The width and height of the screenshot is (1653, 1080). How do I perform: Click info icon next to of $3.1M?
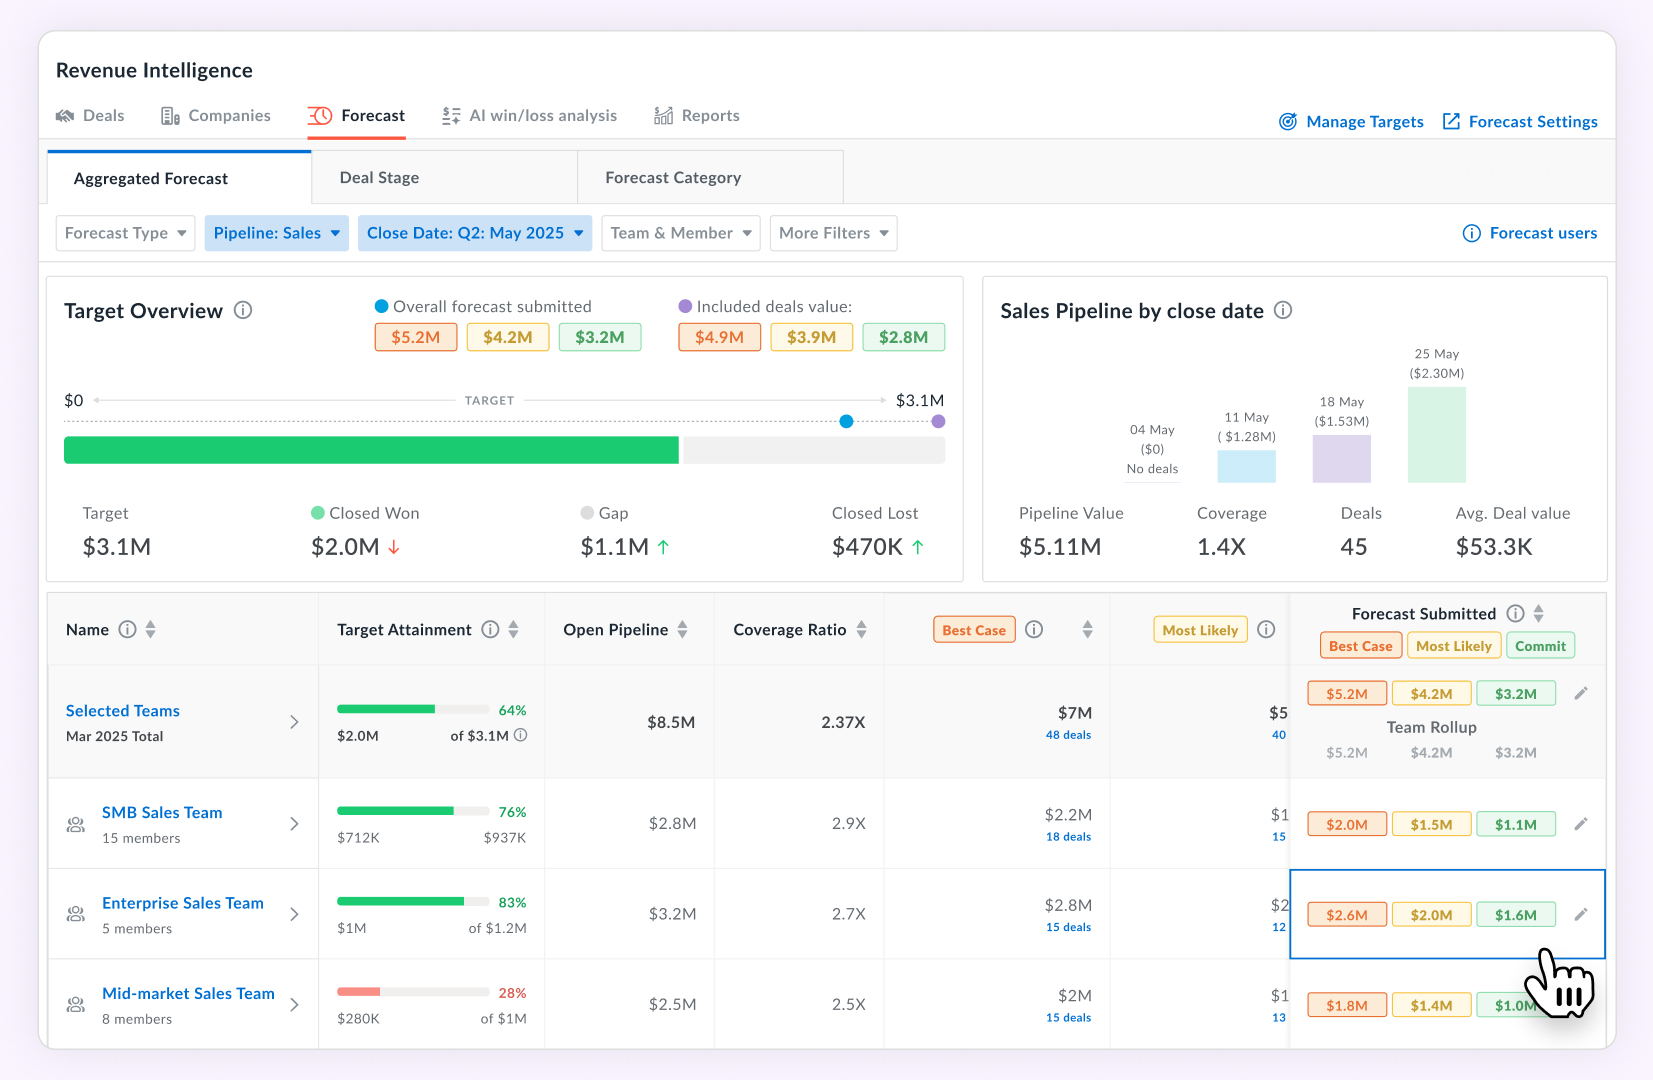[521, 735]
